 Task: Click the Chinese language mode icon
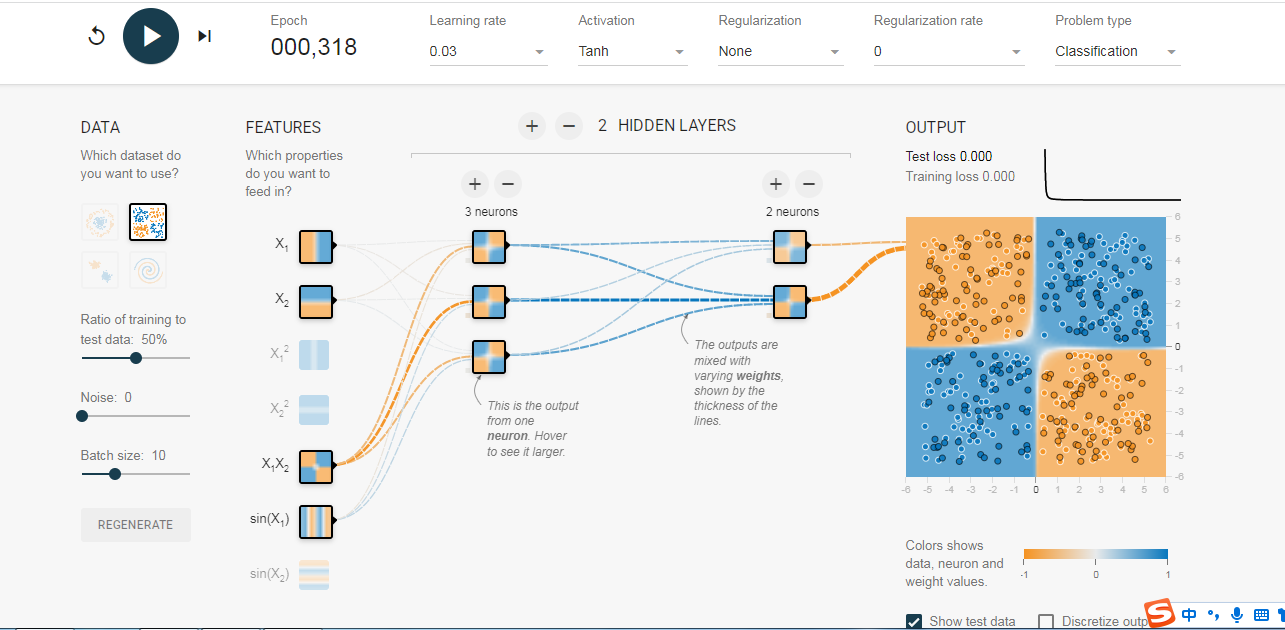point(1189,614)
